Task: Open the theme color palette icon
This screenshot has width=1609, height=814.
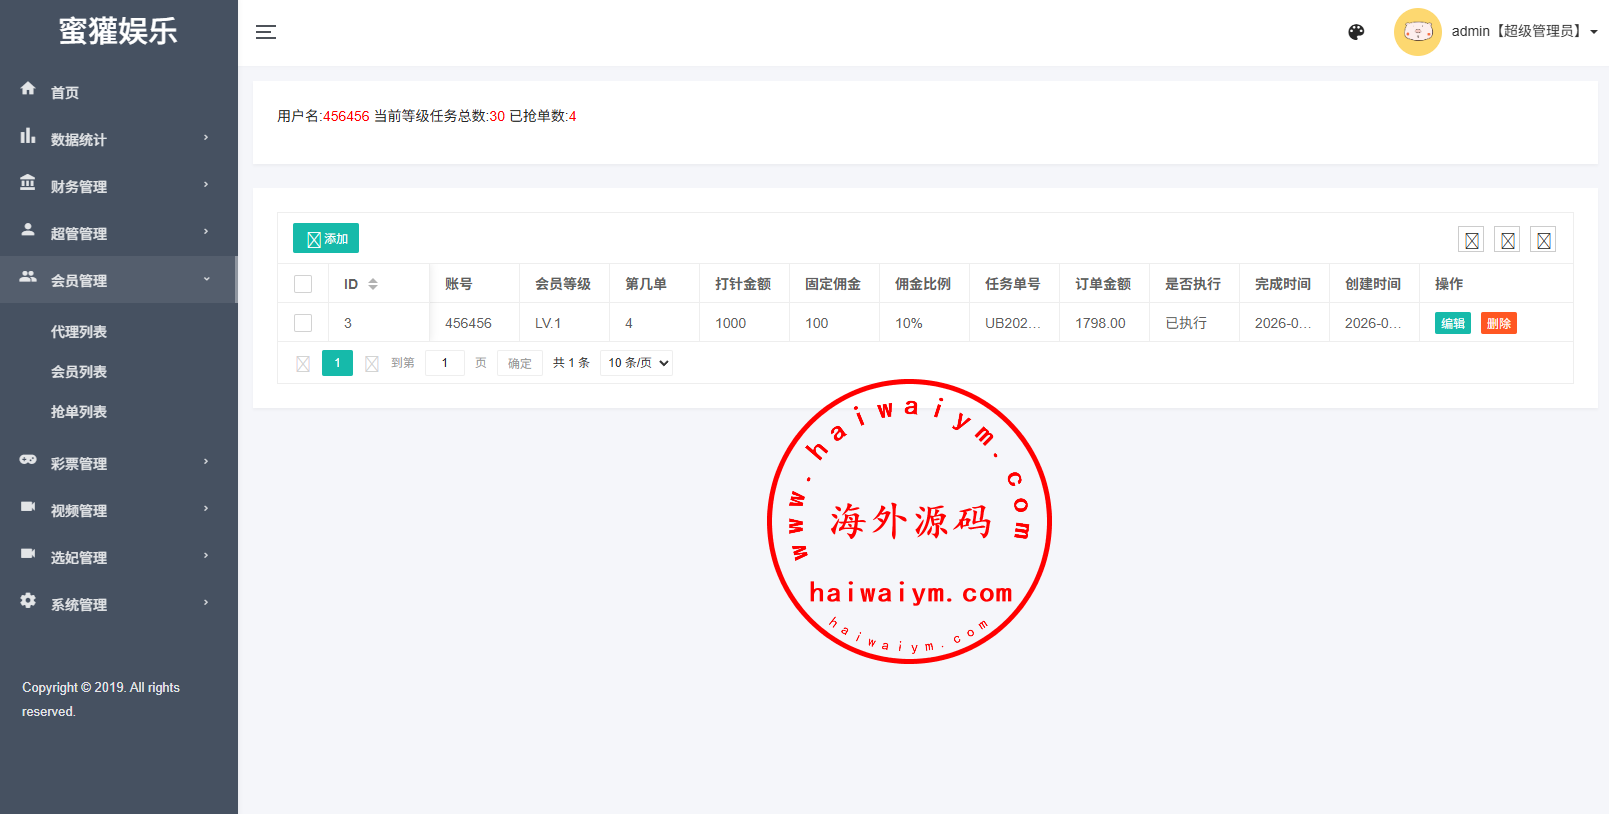Action: pos(1356,32)
